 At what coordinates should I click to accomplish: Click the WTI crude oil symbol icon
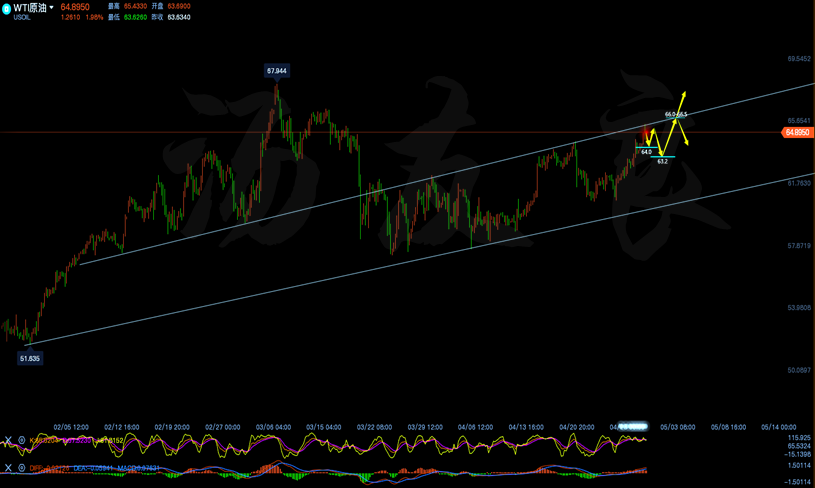coord(7,8)
